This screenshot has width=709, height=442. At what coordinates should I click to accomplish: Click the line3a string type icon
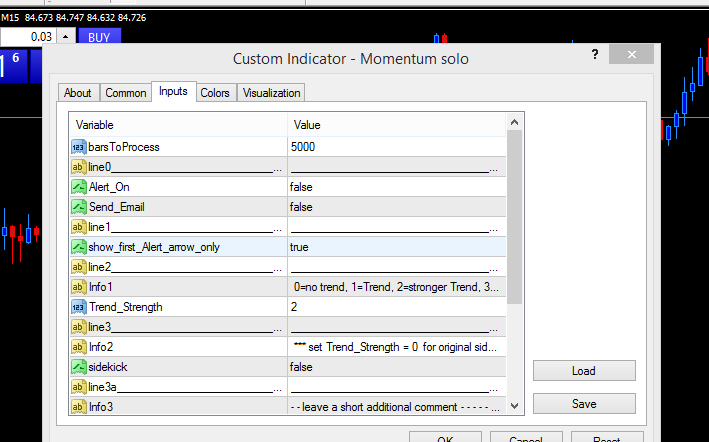pos(78,387)
